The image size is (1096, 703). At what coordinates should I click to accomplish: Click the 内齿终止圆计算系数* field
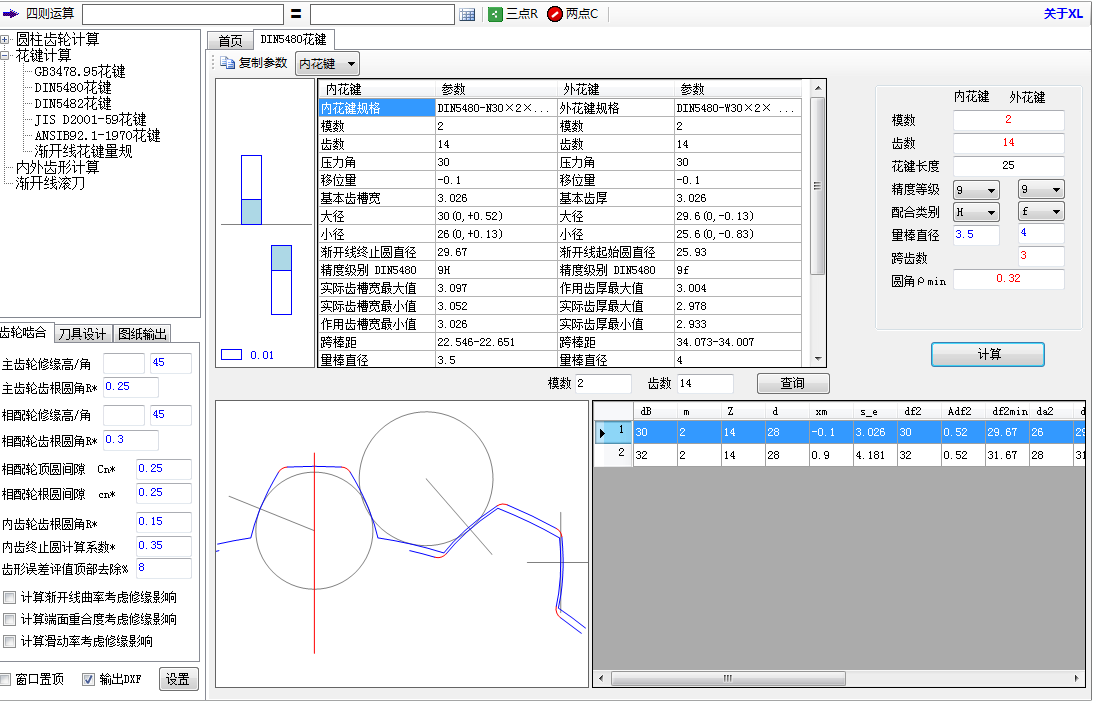click(x=164, y=546)
